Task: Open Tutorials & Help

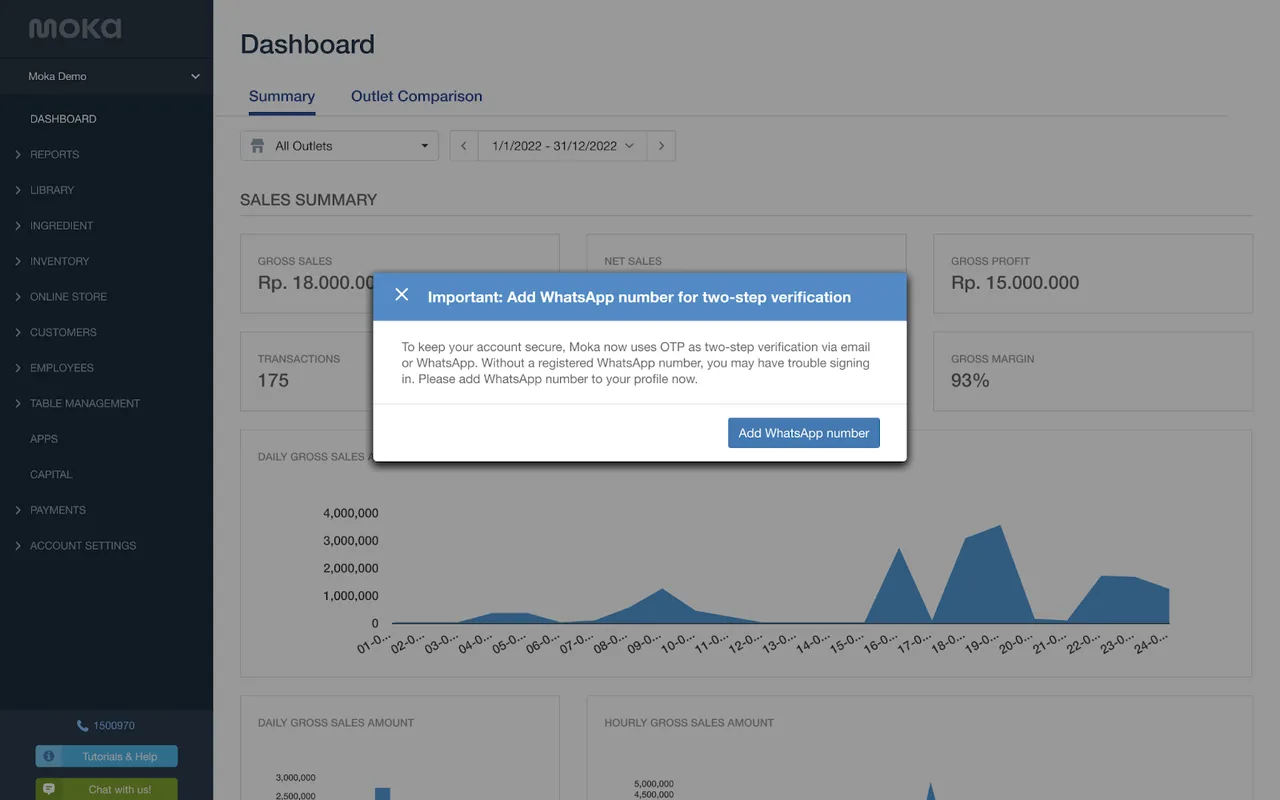Action: click(x=106, y=756)
